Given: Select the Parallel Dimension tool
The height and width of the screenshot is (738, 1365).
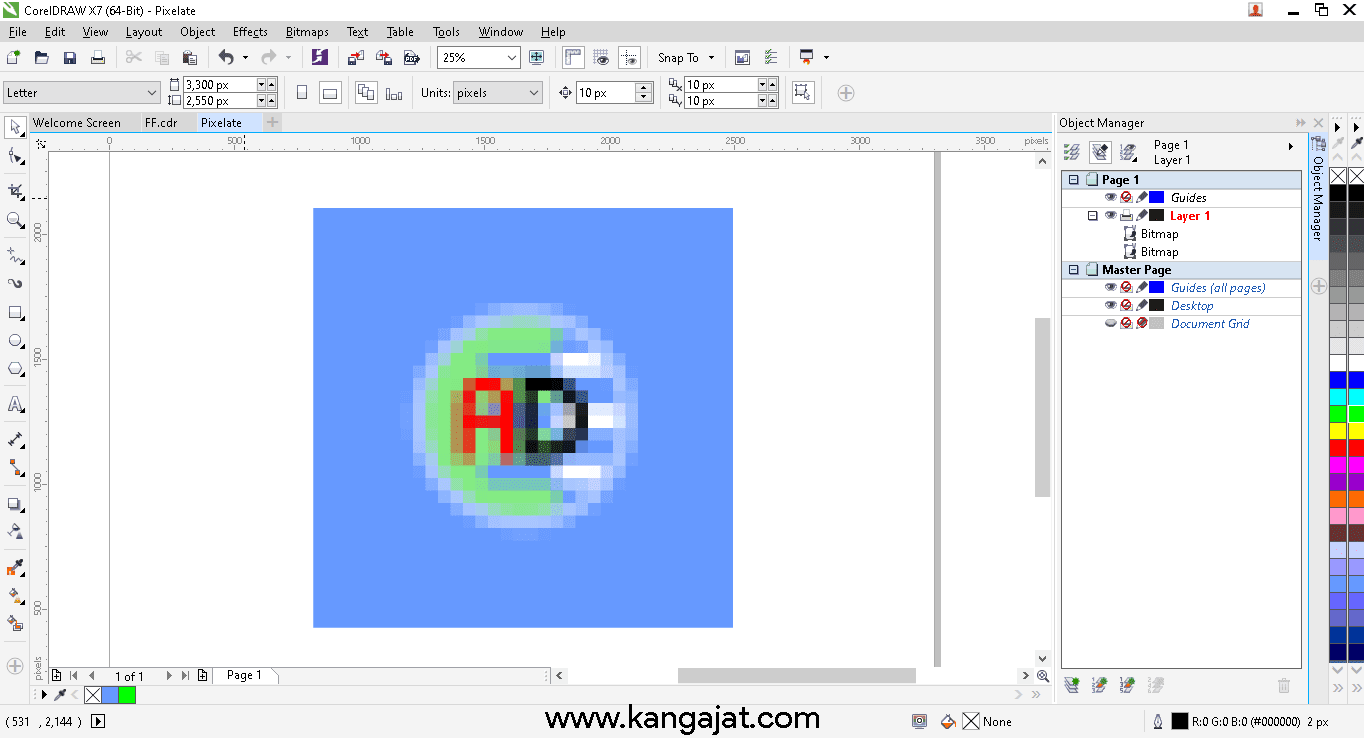Looking at the screenshot, I should 15,439.
